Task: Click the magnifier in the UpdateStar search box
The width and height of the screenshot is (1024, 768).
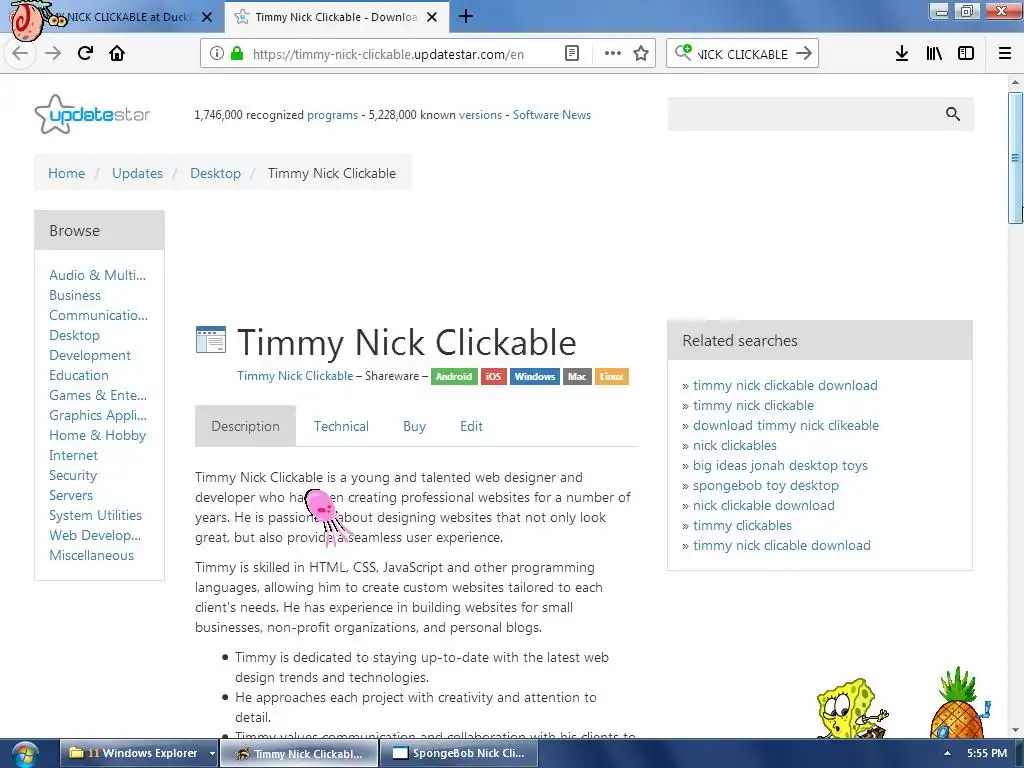Action: pyautogui.click(x=953, y=114)
